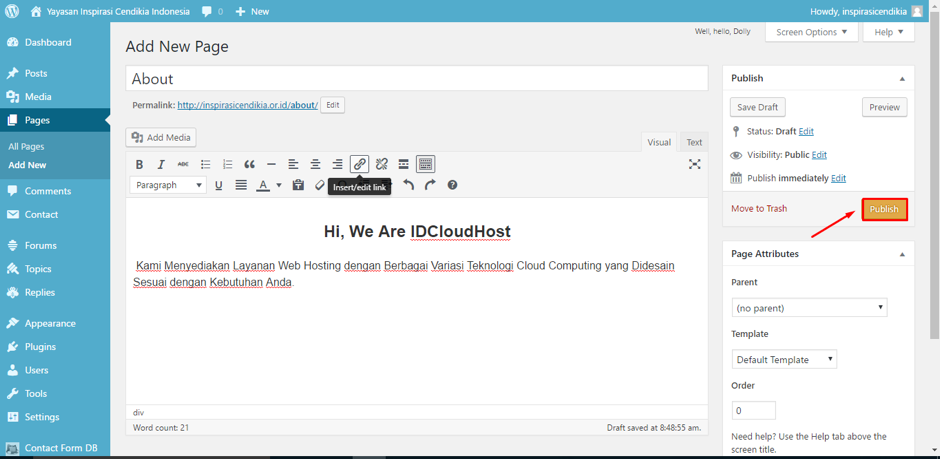Open the text color picker arrow
The height and width of the screenshot is (459, 940).
pos(279,185)
